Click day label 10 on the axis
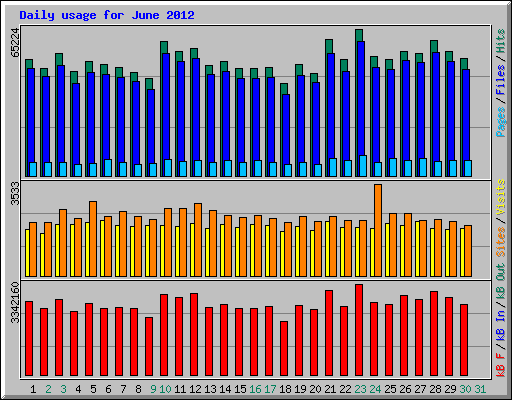Viewport: 512px width, 400px height. (x=165, y=389)
